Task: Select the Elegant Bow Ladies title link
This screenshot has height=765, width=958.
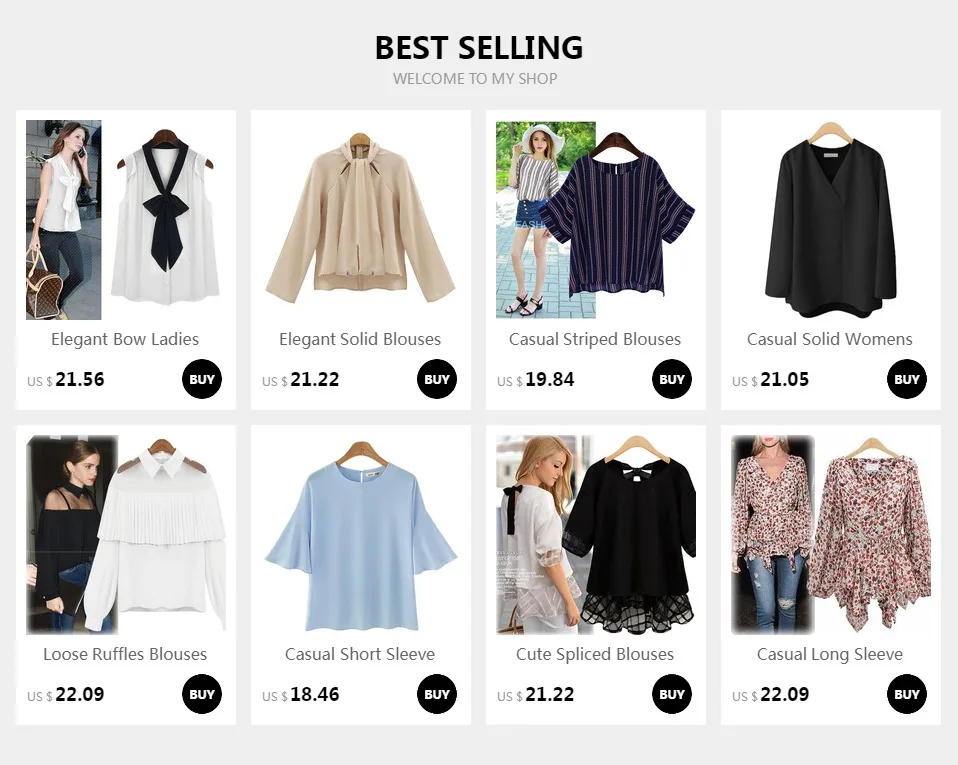Action: click(125, 340)
